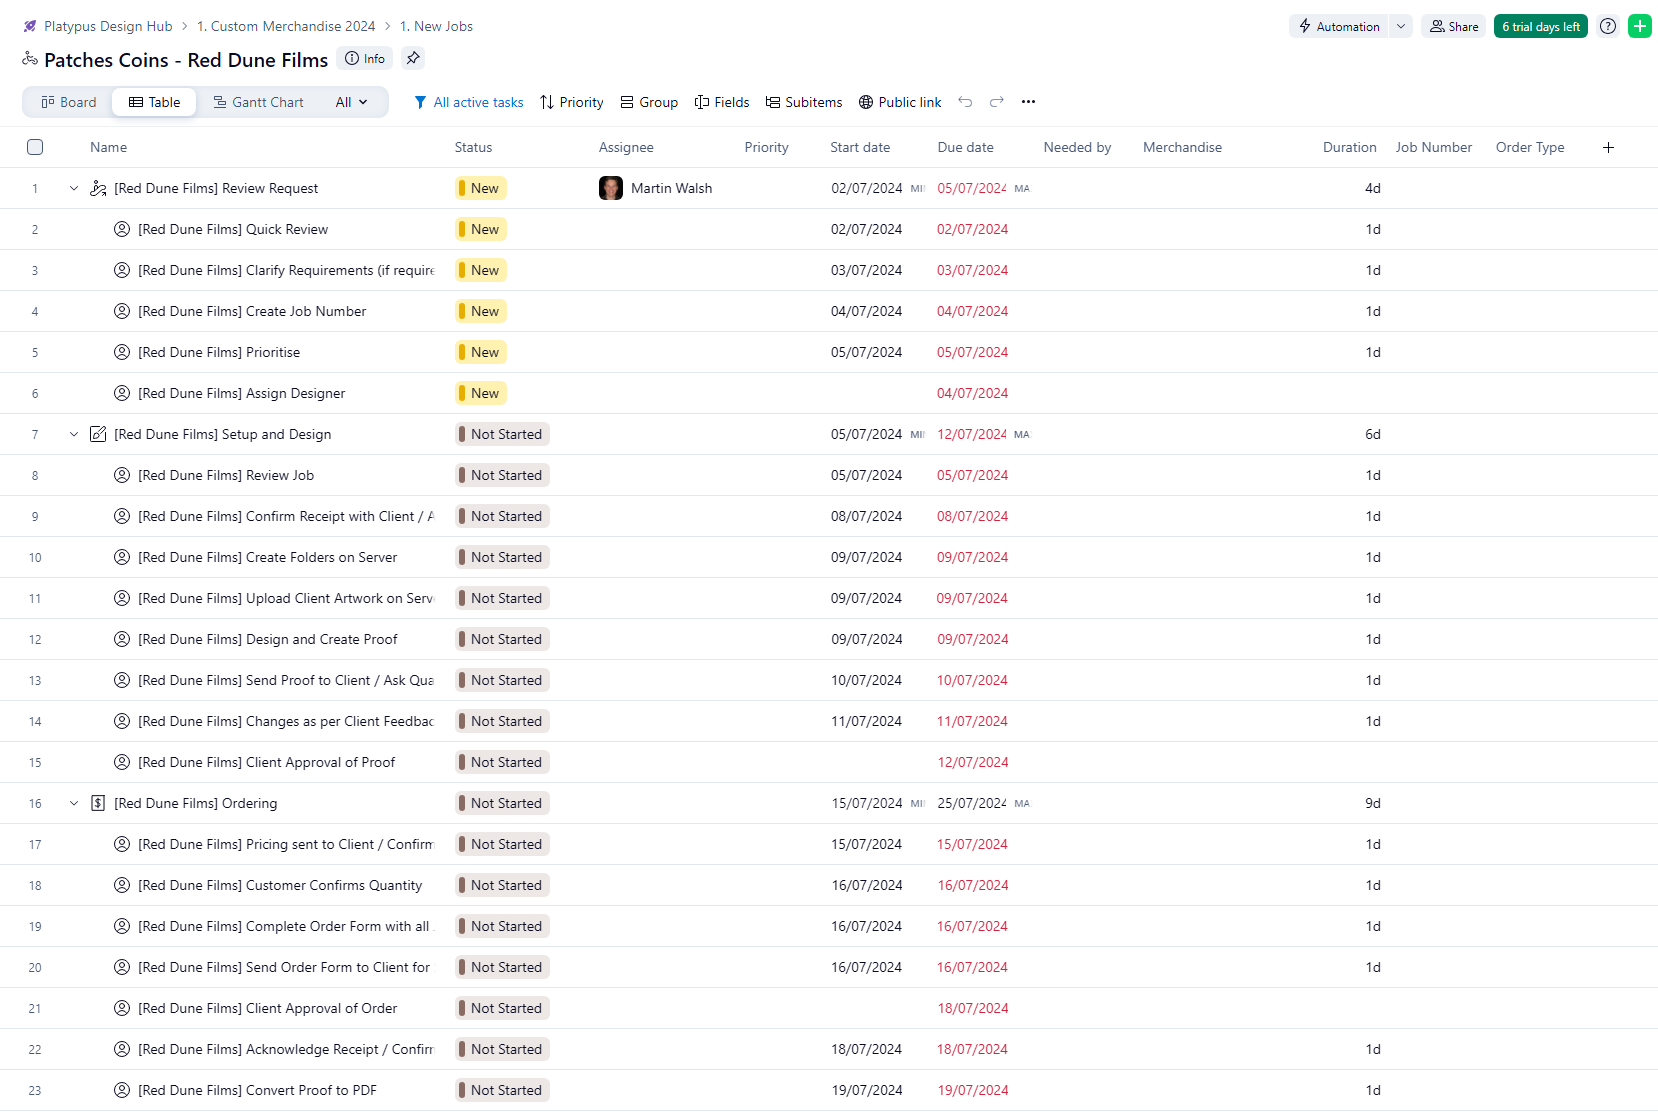Click the pin icon beside Info
1658x1115 pixels.
coord(412,58)
